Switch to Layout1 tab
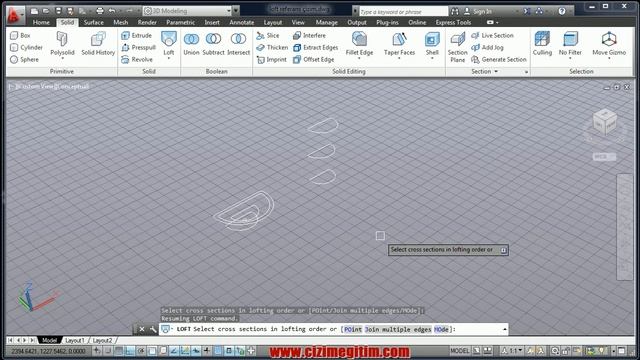The width and height of the screenshot is (640, 360). [x=75, y=340]
